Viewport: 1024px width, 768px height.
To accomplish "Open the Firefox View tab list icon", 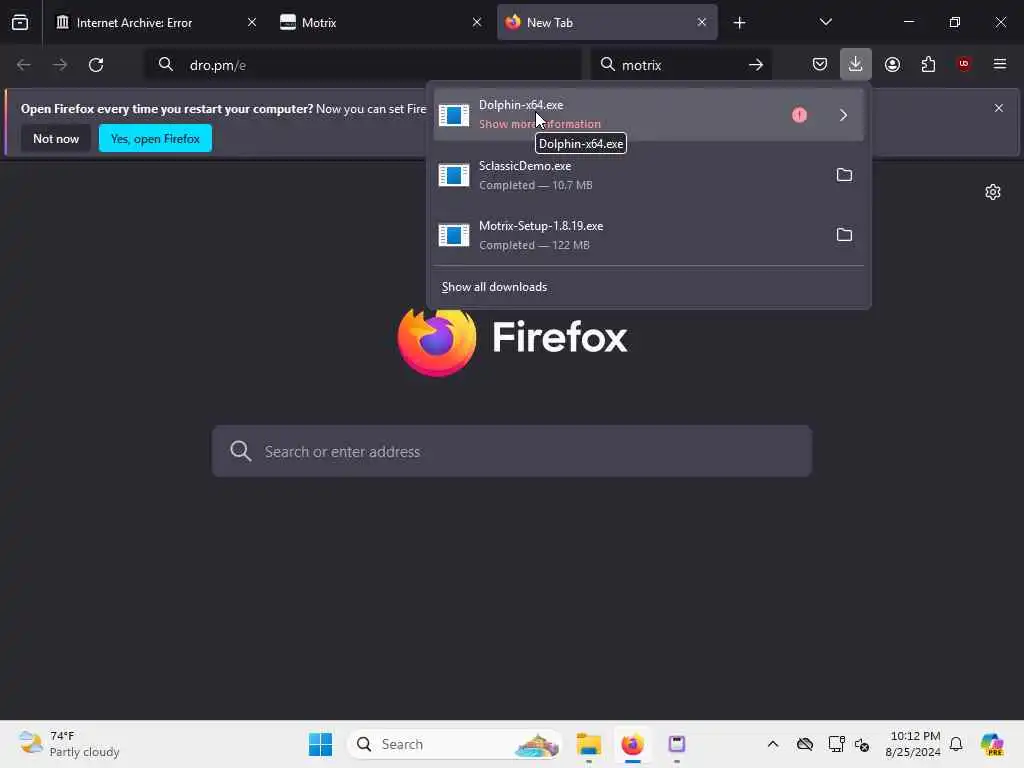I will pos(20,22).
